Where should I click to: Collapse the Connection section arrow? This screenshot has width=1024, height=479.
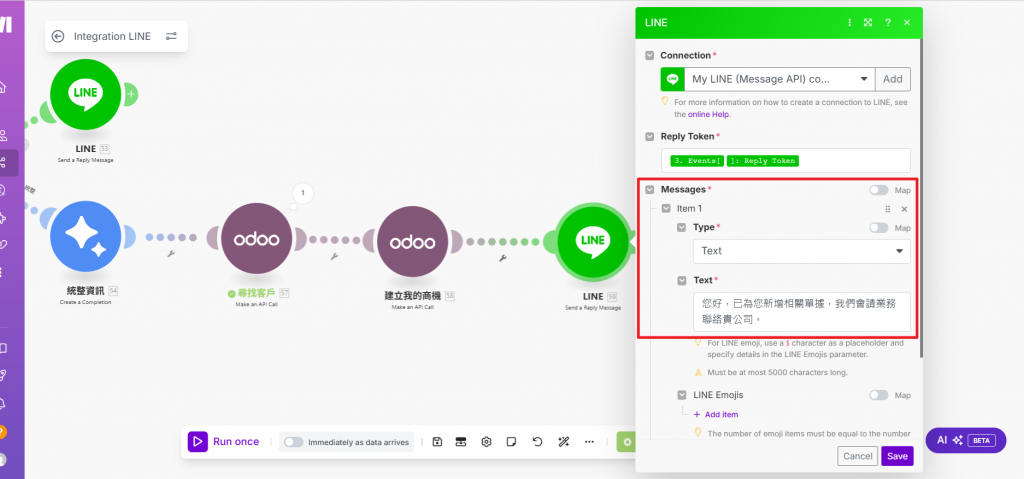(x=649, y=56)
